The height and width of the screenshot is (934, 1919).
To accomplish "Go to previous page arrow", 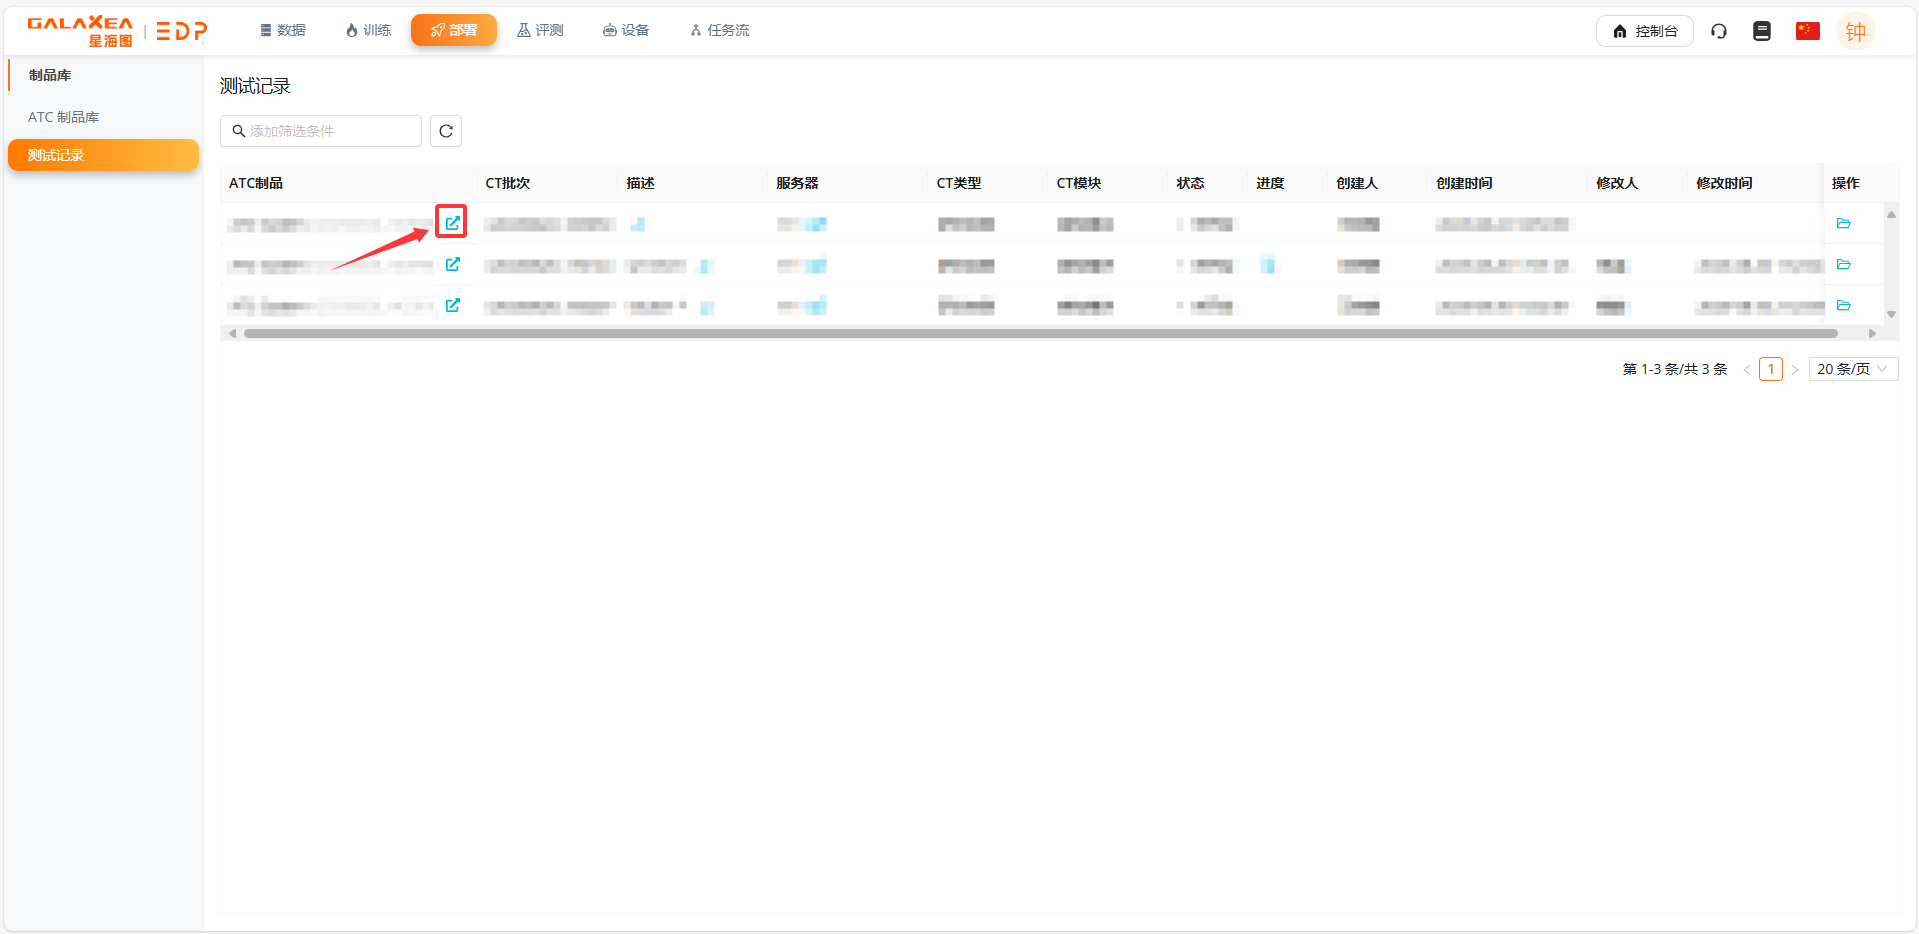I will [x=1747, y=370].
